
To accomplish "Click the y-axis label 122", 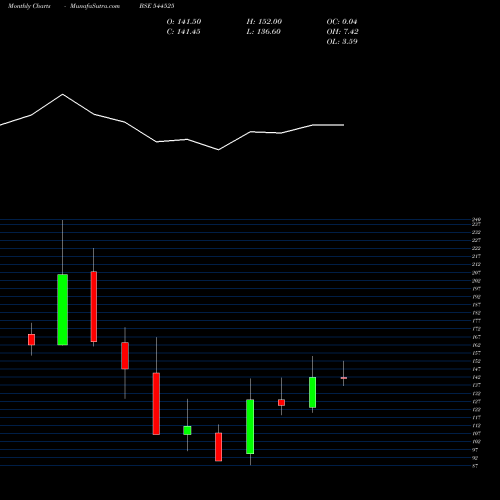I will [x=476, y=409].
